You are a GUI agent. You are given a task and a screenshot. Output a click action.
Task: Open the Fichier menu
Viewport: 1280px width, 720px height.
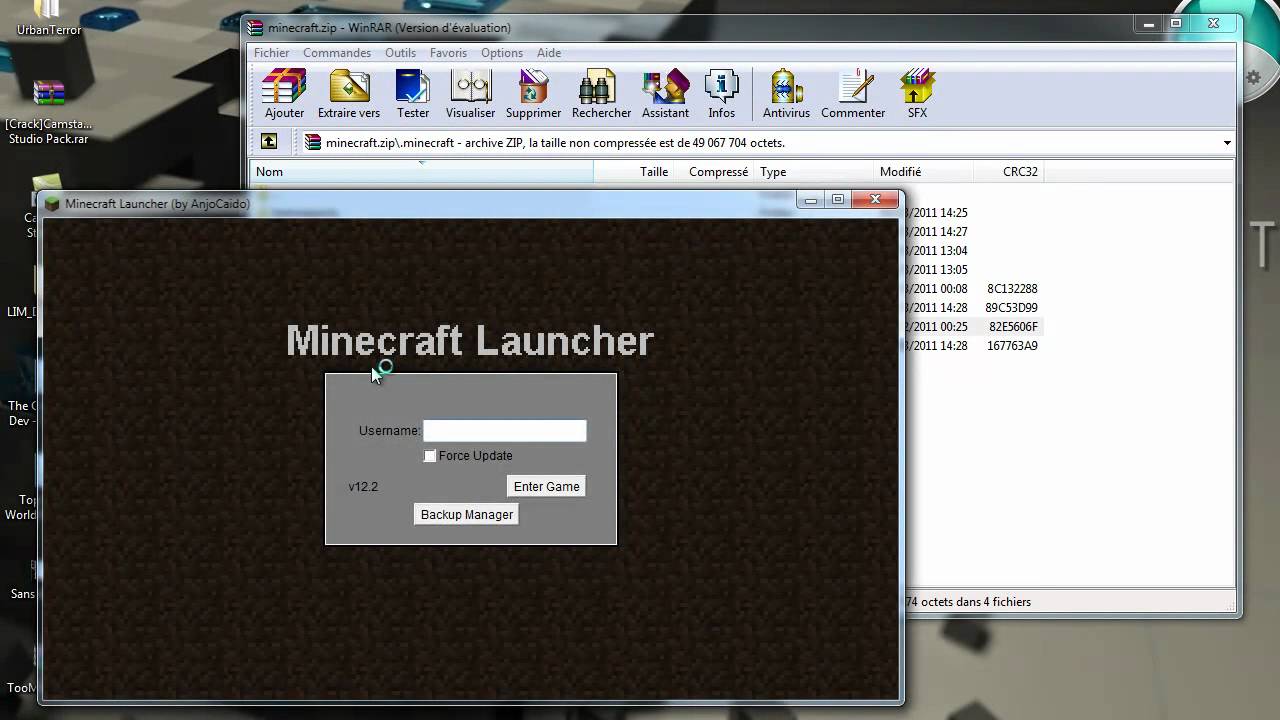coord(271,53)
